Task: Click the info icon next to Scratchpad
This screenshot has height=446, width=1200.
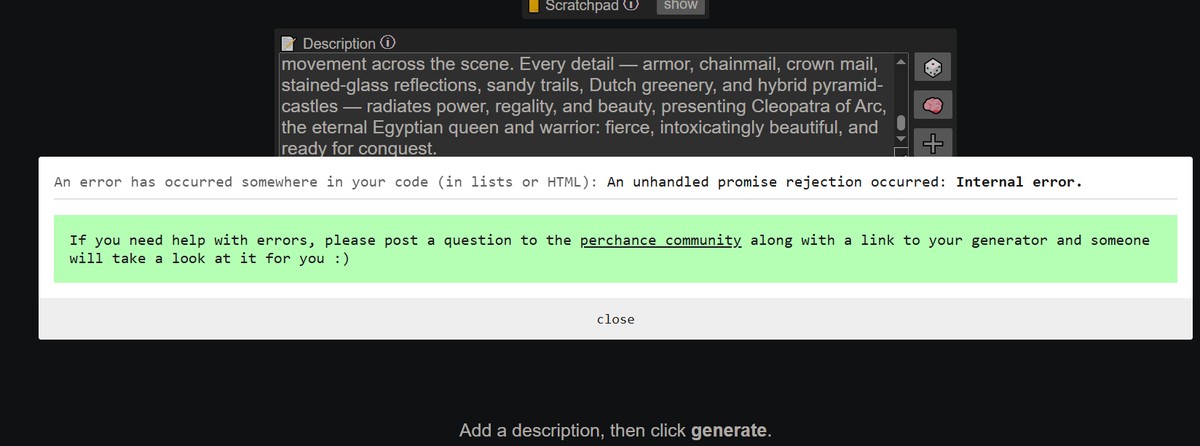Action: coord(630,5)
